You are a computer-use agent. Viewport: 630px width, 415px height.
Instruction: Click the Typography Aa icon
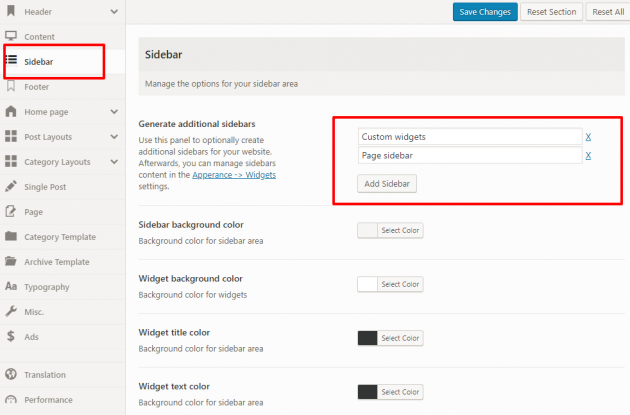(x=11, y=286)
